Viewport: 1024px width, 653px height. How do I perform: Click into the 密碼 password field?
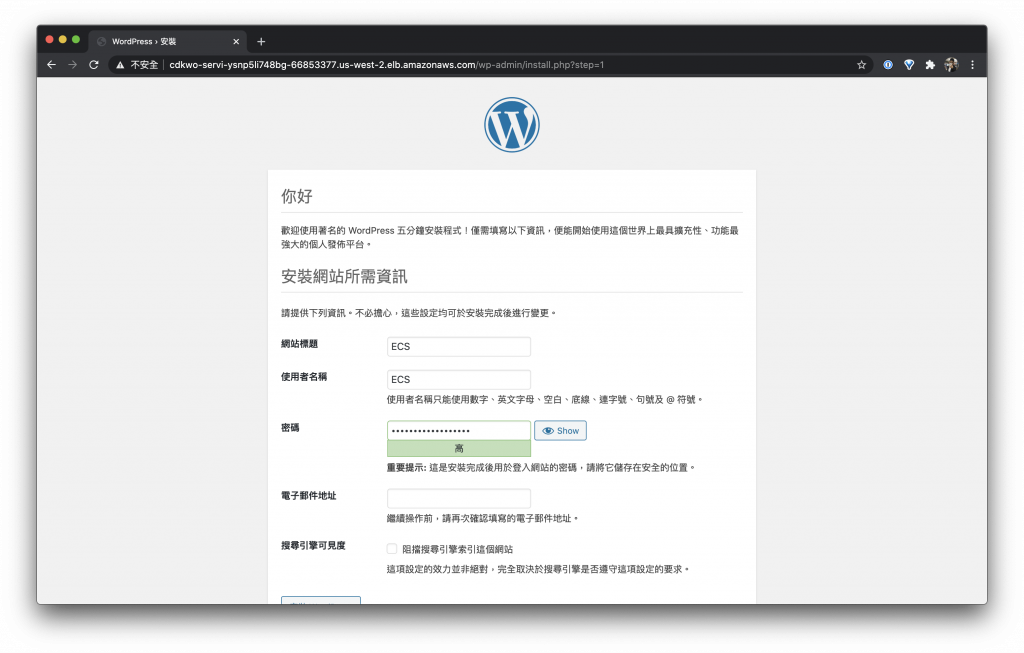coord(459,430)
